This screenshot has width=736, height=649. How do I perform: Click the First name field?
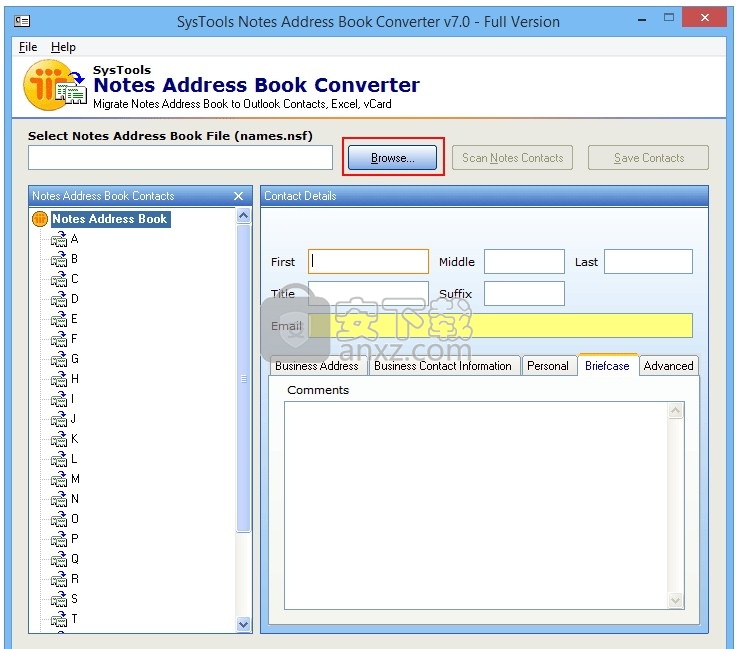368,261
